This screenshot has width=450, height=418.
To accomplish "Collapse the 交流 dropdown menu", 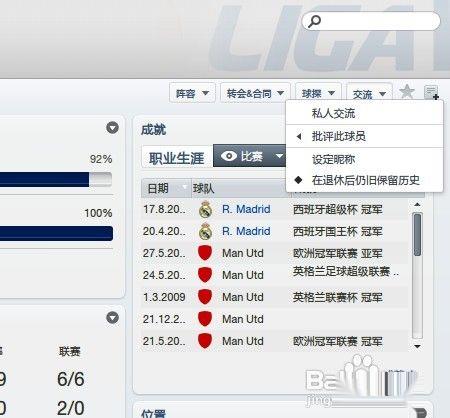I will 369,94.
